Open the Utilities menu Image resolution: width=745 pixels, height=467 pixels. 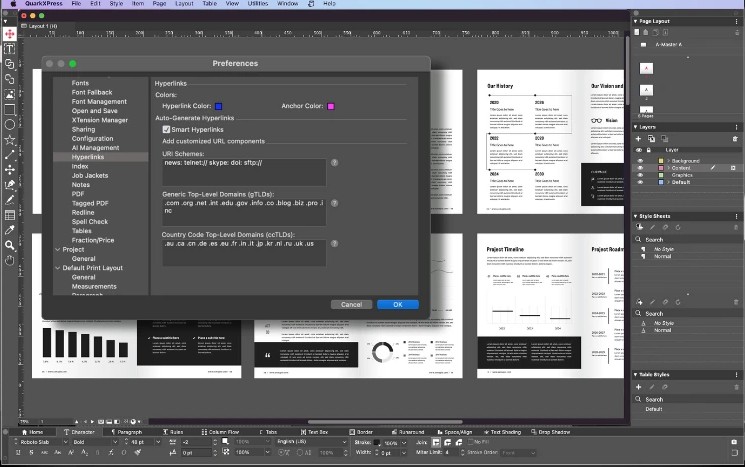258,3
